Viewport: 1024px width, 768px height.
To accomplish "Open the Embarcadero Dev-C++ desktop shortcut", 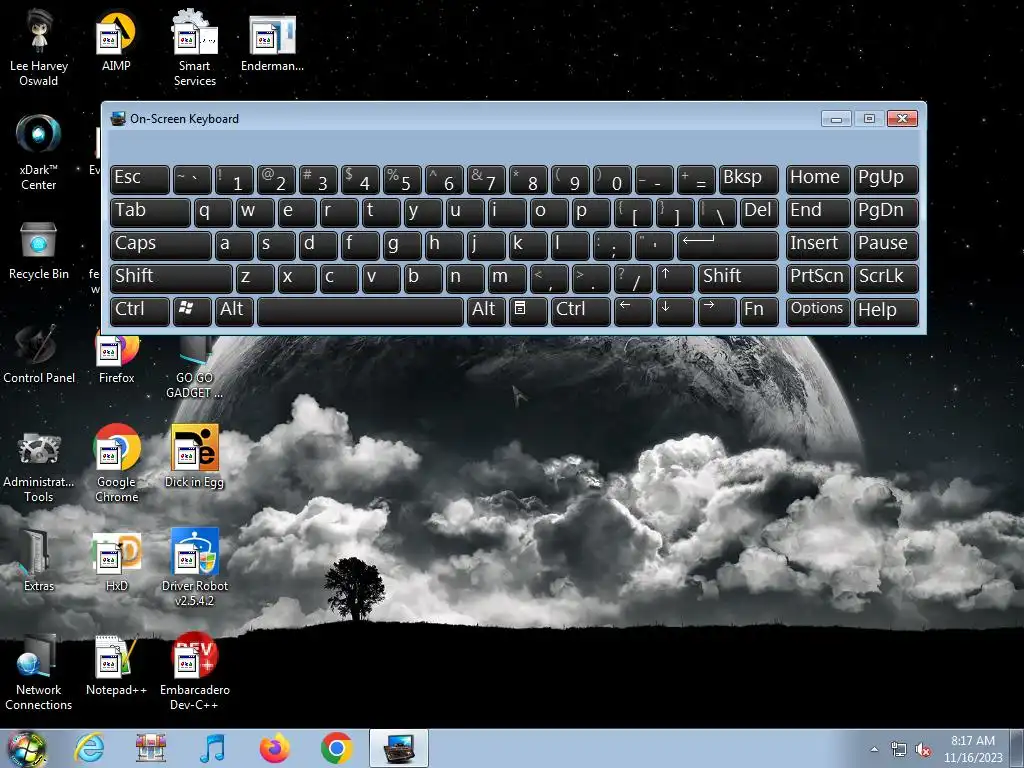I will pos(195,671).
